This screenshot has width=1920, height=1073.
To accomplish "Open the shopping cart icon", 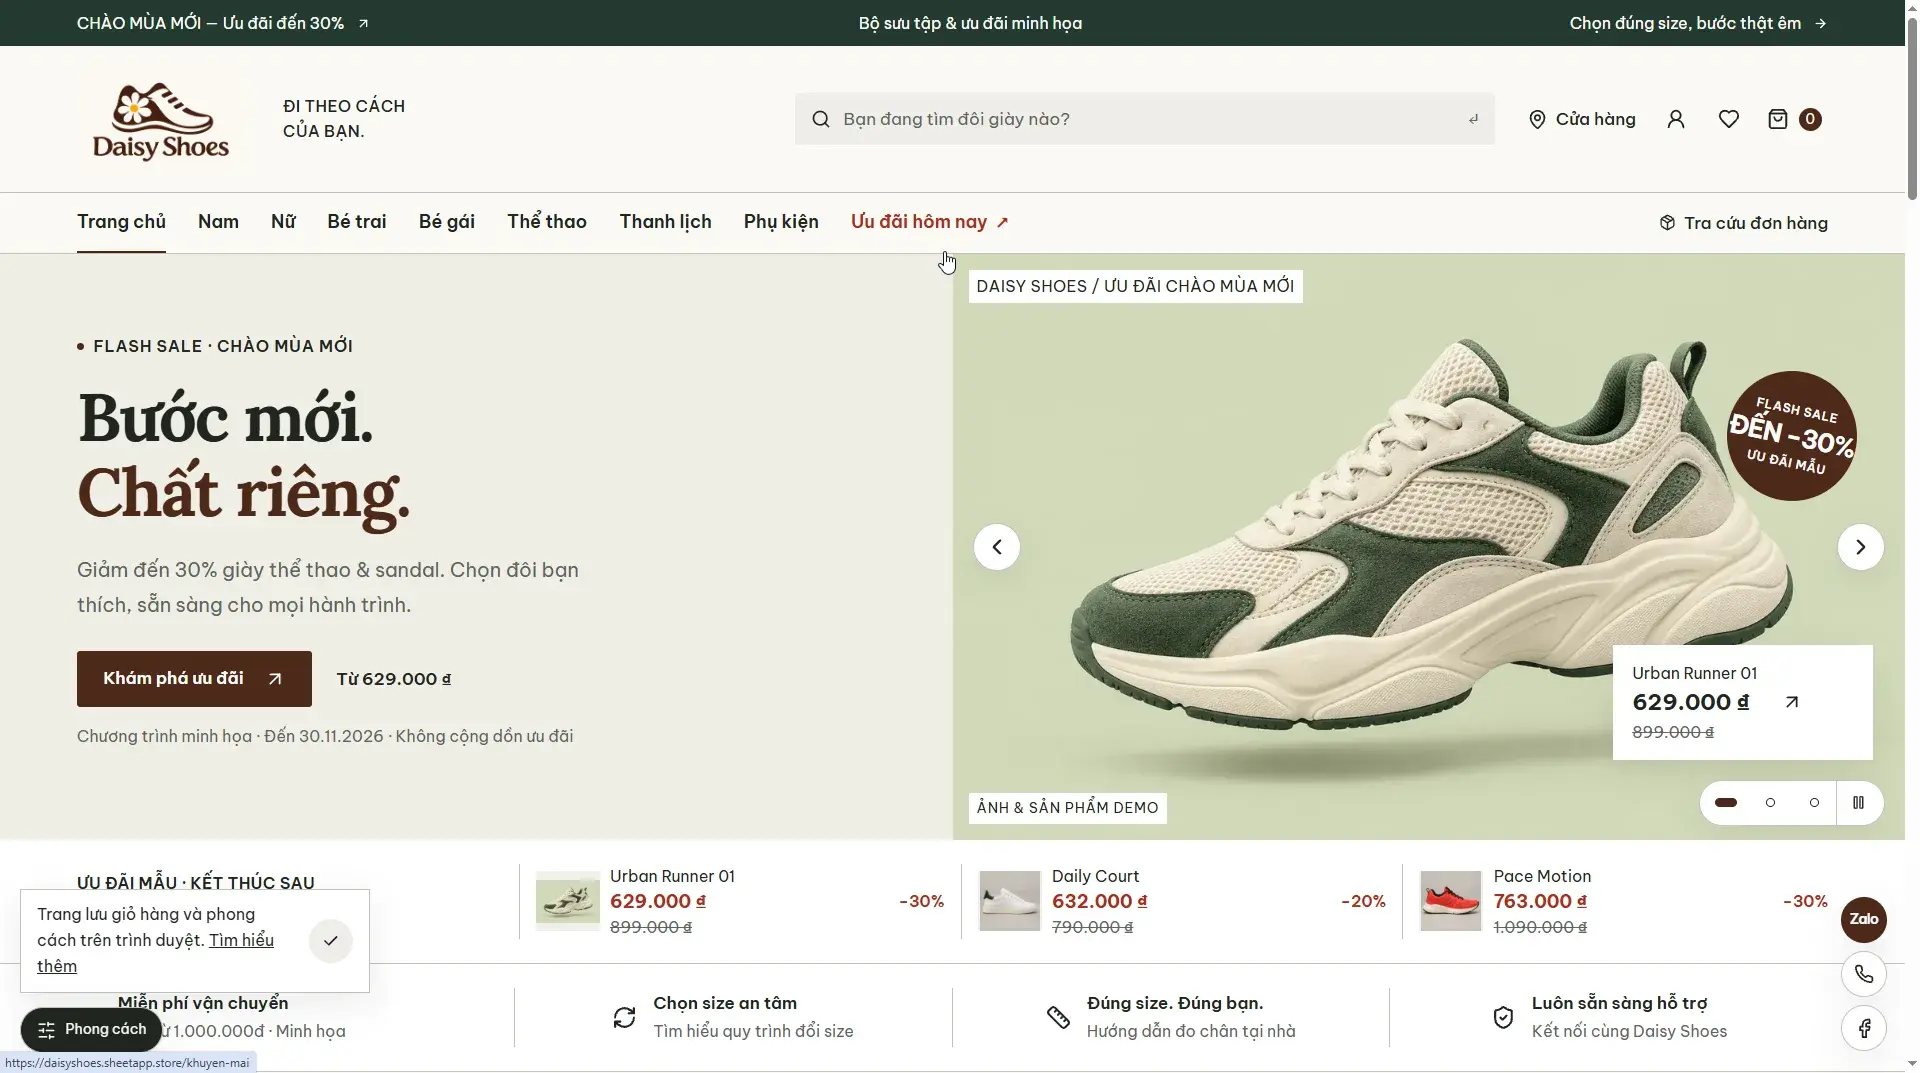I will tap(1778, 119).
